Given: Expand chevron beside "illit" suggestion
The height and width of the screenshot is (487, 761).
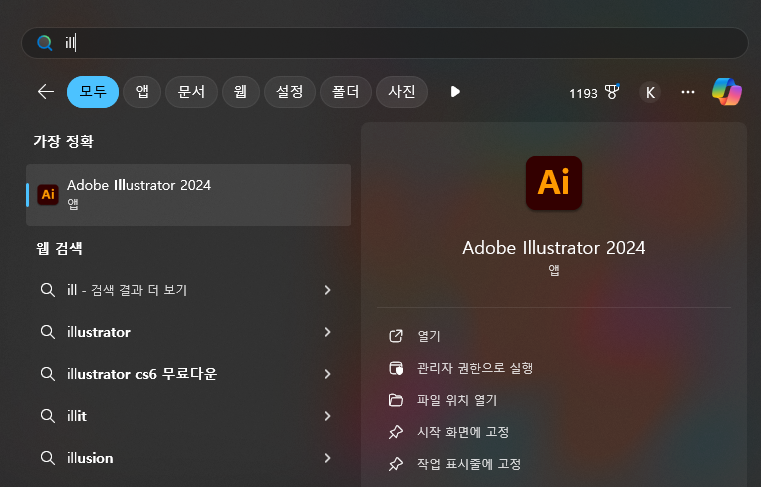Looking at the screenshot, I should (x=328, y=416).
